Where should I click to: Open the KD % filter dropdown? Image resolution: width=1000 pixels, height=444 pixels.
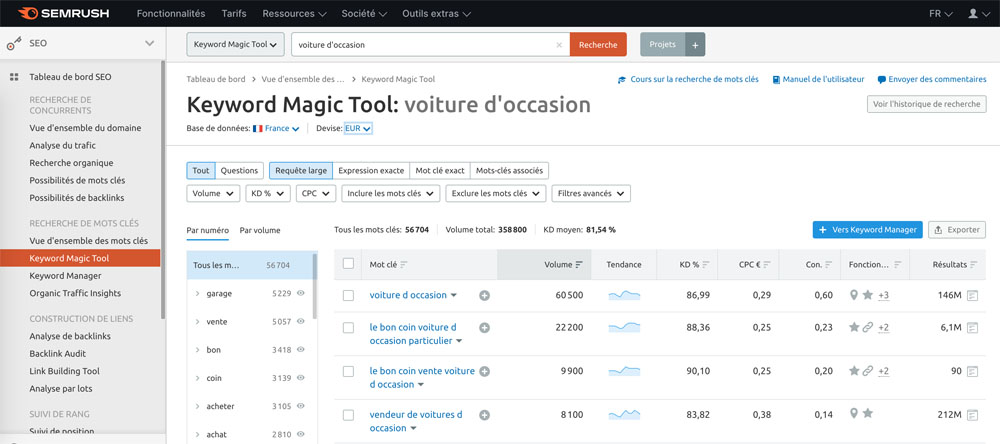(268, 193)
